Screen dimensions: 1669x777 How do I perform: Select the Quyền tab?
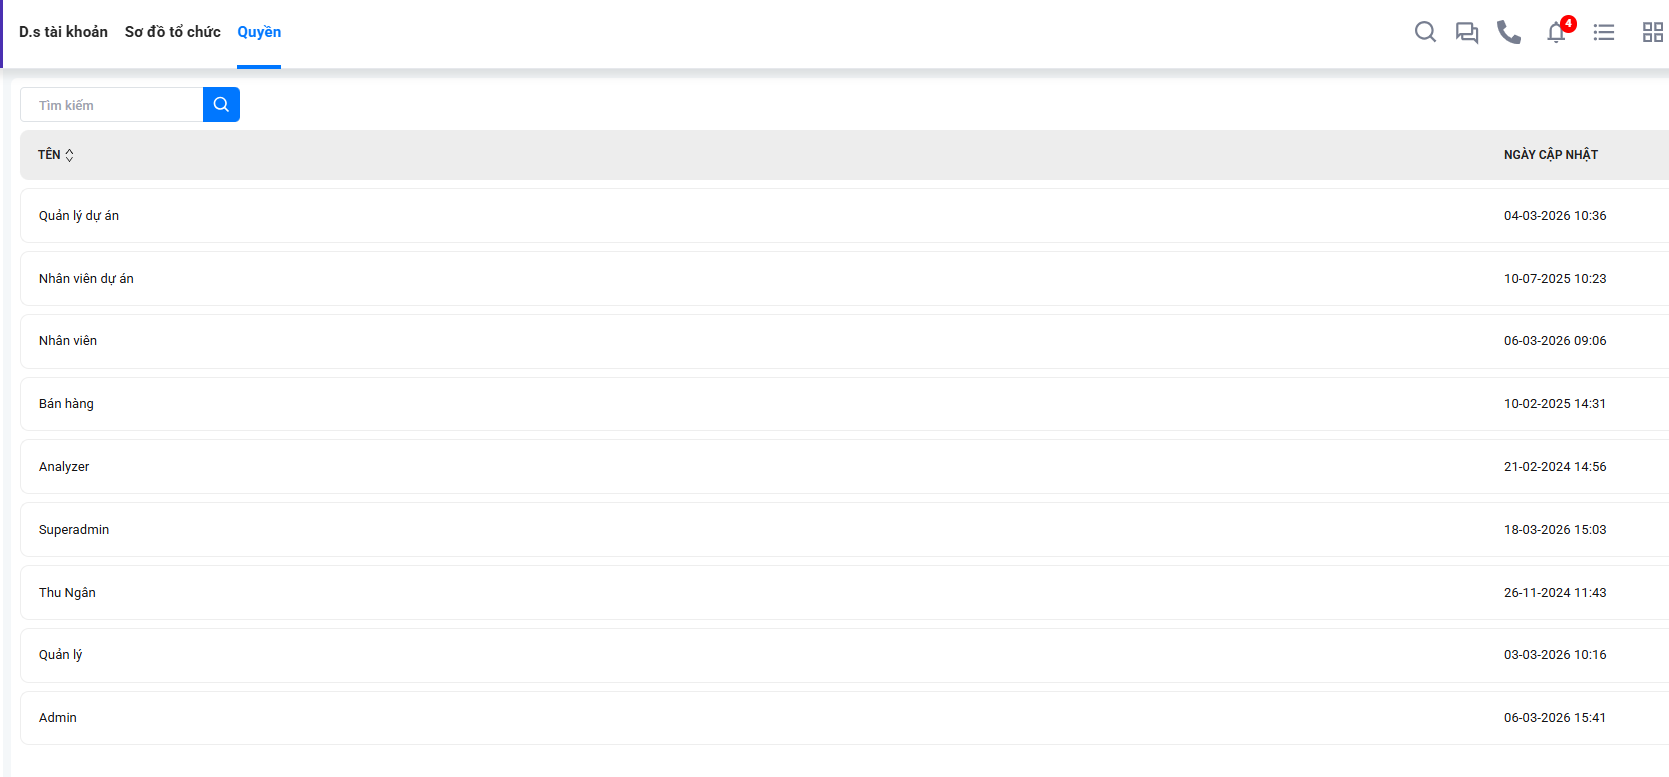(x=259, y=32)
